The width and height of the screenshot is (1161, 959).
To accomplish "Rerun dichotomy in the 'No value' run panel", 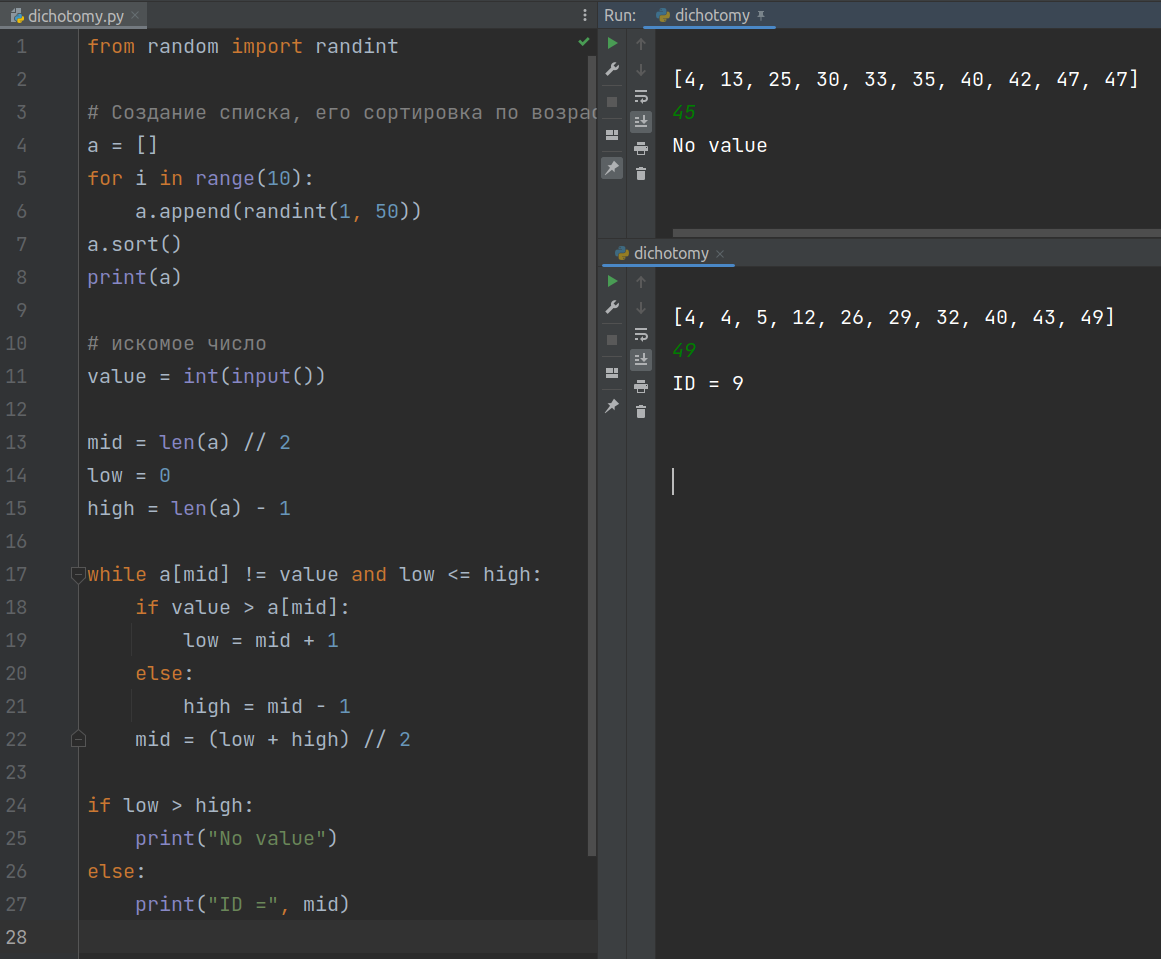I will 612,44.
